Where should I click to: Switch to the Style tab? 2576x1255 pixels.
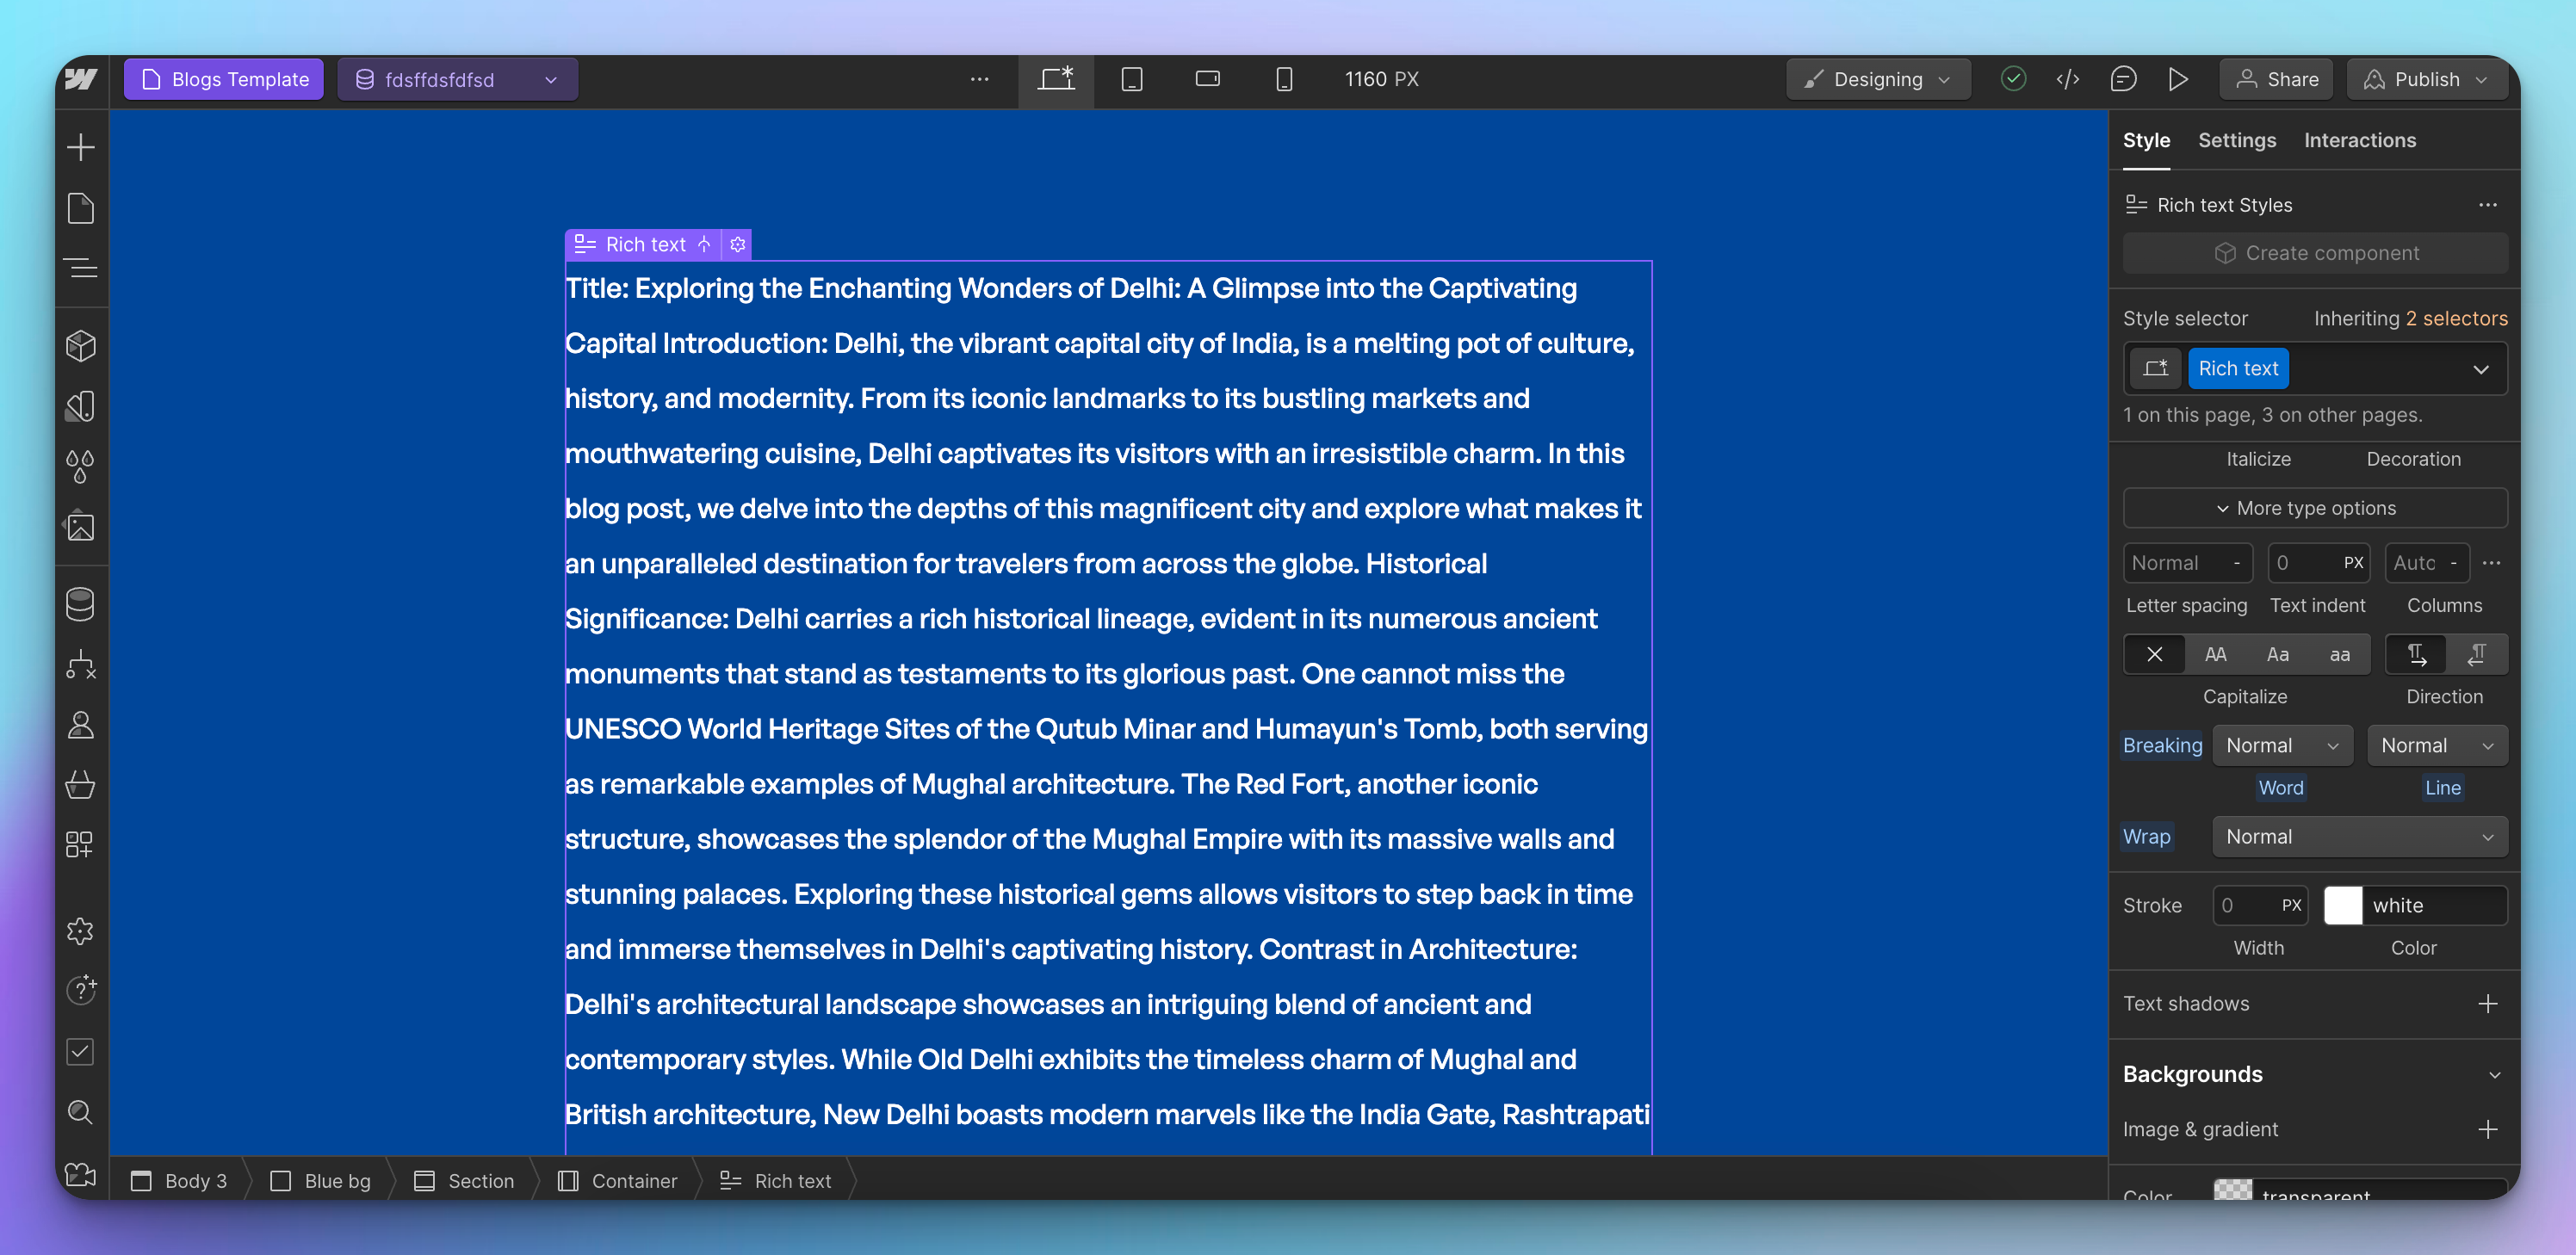(2146, 141)
